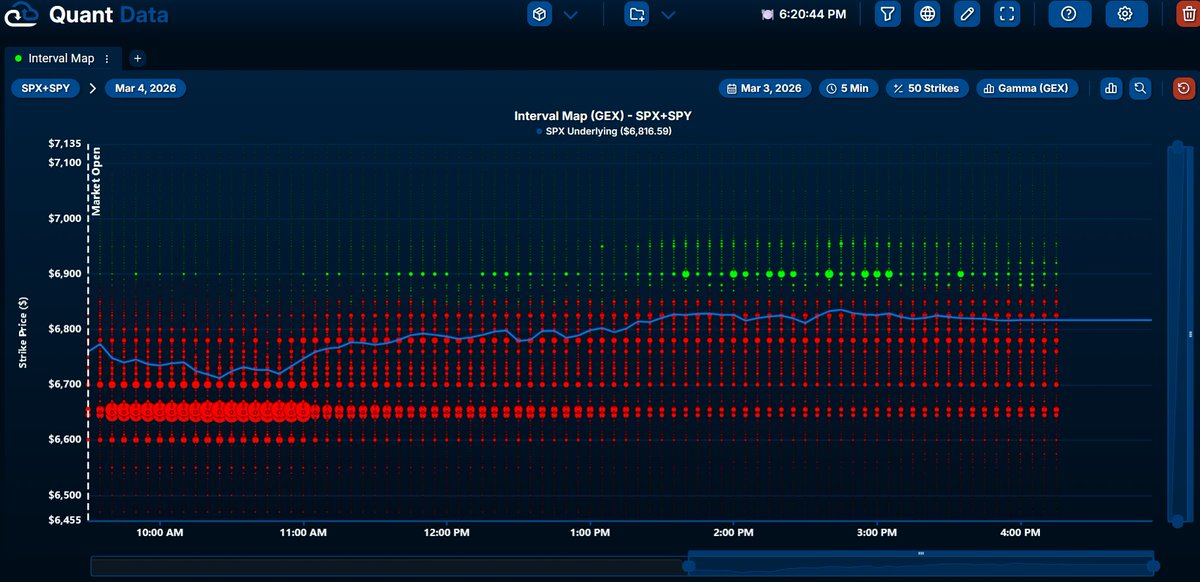This screenshot has width=1200, height=582.
Task: Expand the dropdown next to the cube icon
Action: [568, 14]
